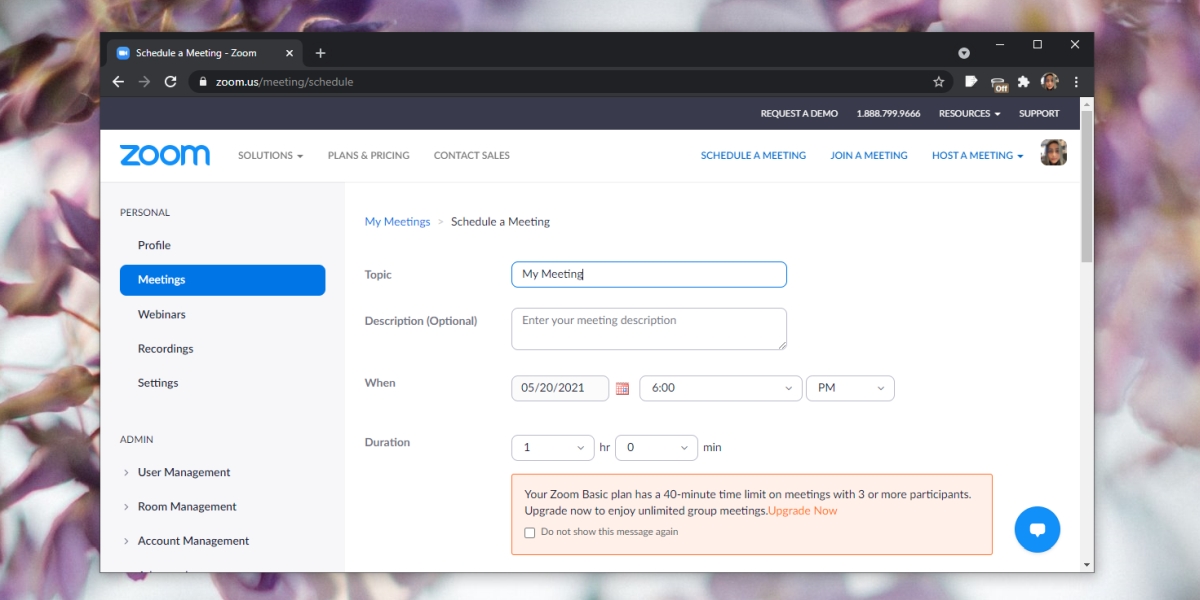Click the Topic input field

tap(649, 274)
